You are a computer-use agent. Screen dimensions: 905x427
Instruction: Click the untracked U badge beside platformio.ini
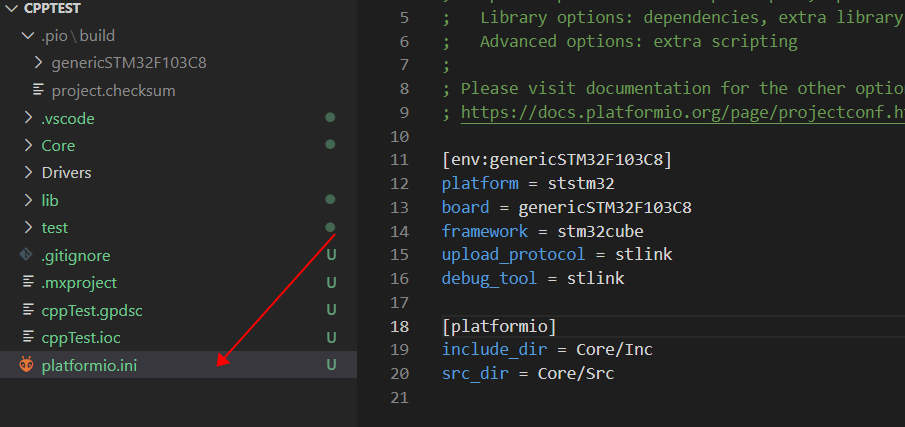[331, 365]
